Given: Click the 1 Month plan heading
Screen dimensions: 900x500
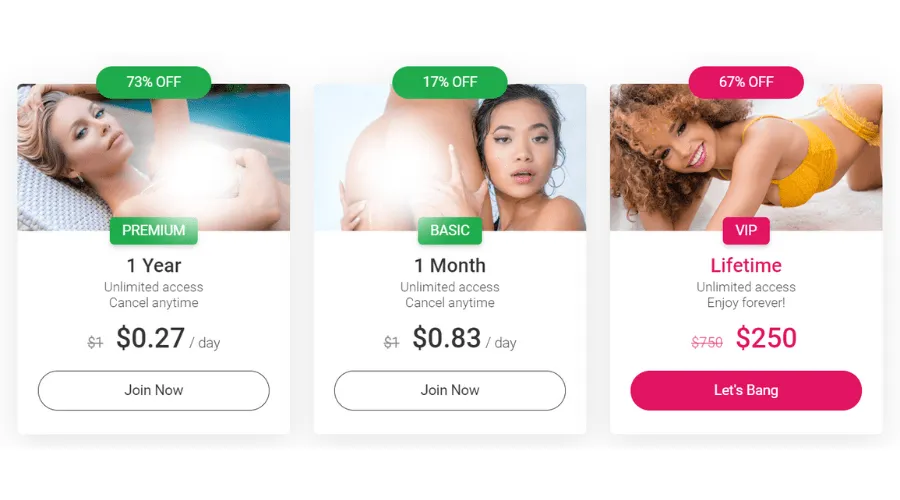Looking at the screenshot, I should [x=449, y=266].
